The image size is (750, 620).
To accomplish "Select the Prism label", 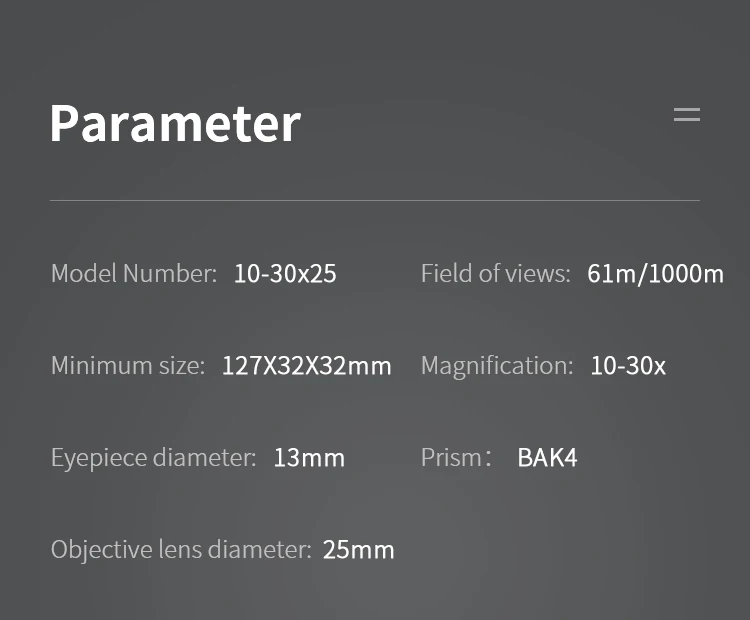I will tap(456, 458).
